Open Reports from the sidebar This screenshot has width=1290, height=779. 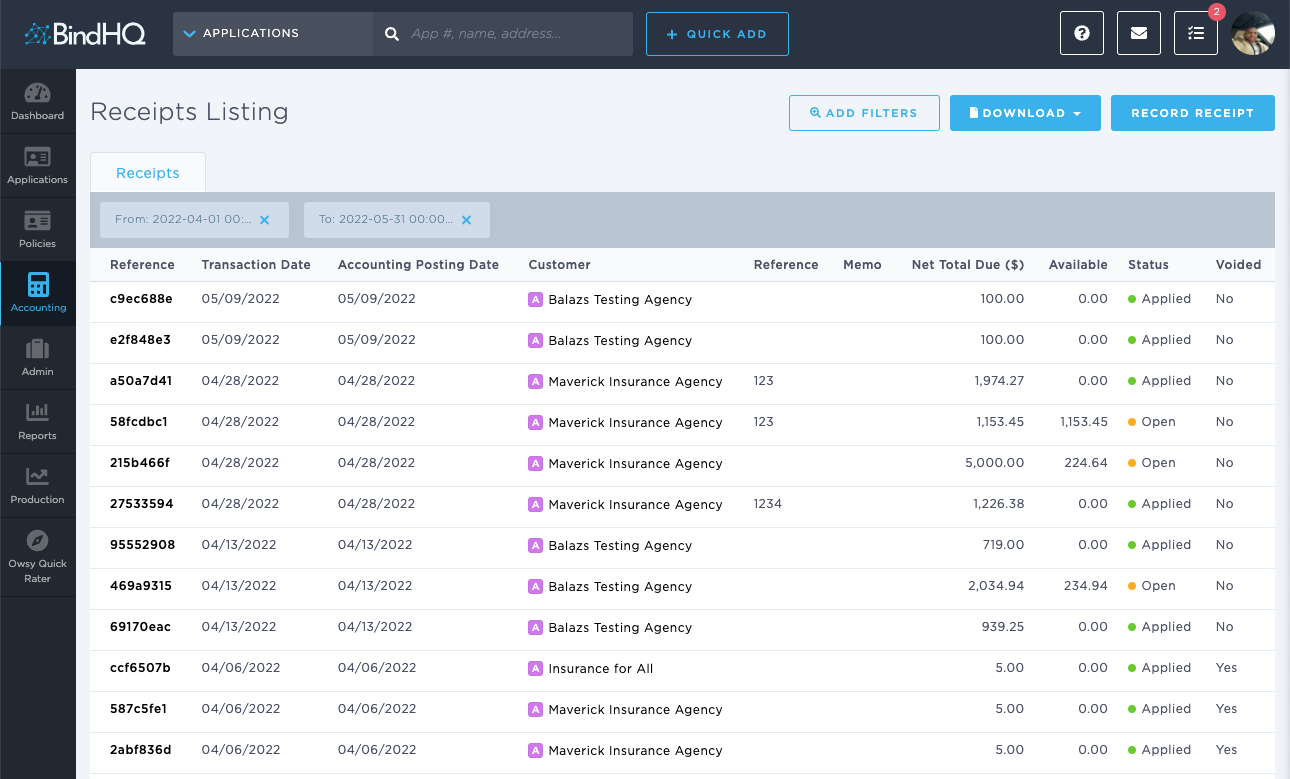pyautogui.click(x=37, y=421)
